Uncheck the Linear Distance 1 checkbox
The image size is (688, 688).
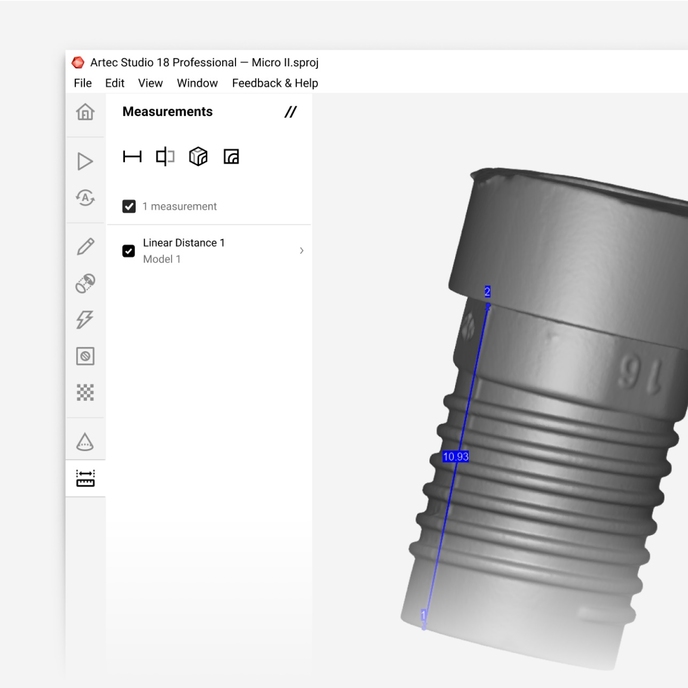click(129, 251)
